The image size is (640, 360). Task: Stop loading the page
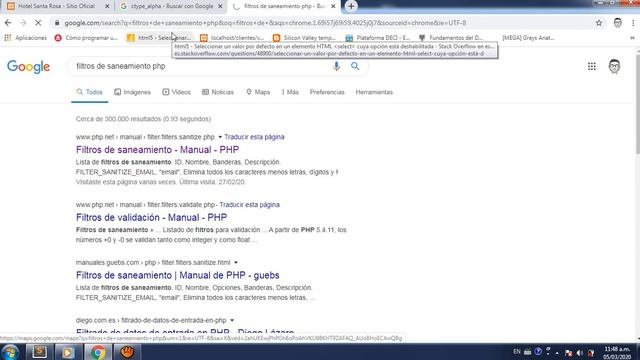click(x=38, y=23)
